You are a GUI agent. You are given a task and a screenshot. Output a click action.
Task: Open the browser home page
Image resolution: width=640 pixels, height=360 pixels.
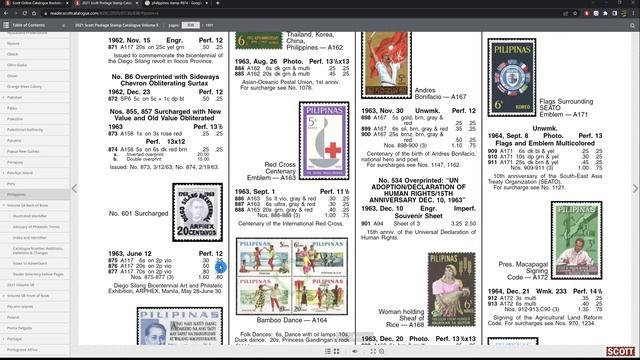[x=34, y=13]
